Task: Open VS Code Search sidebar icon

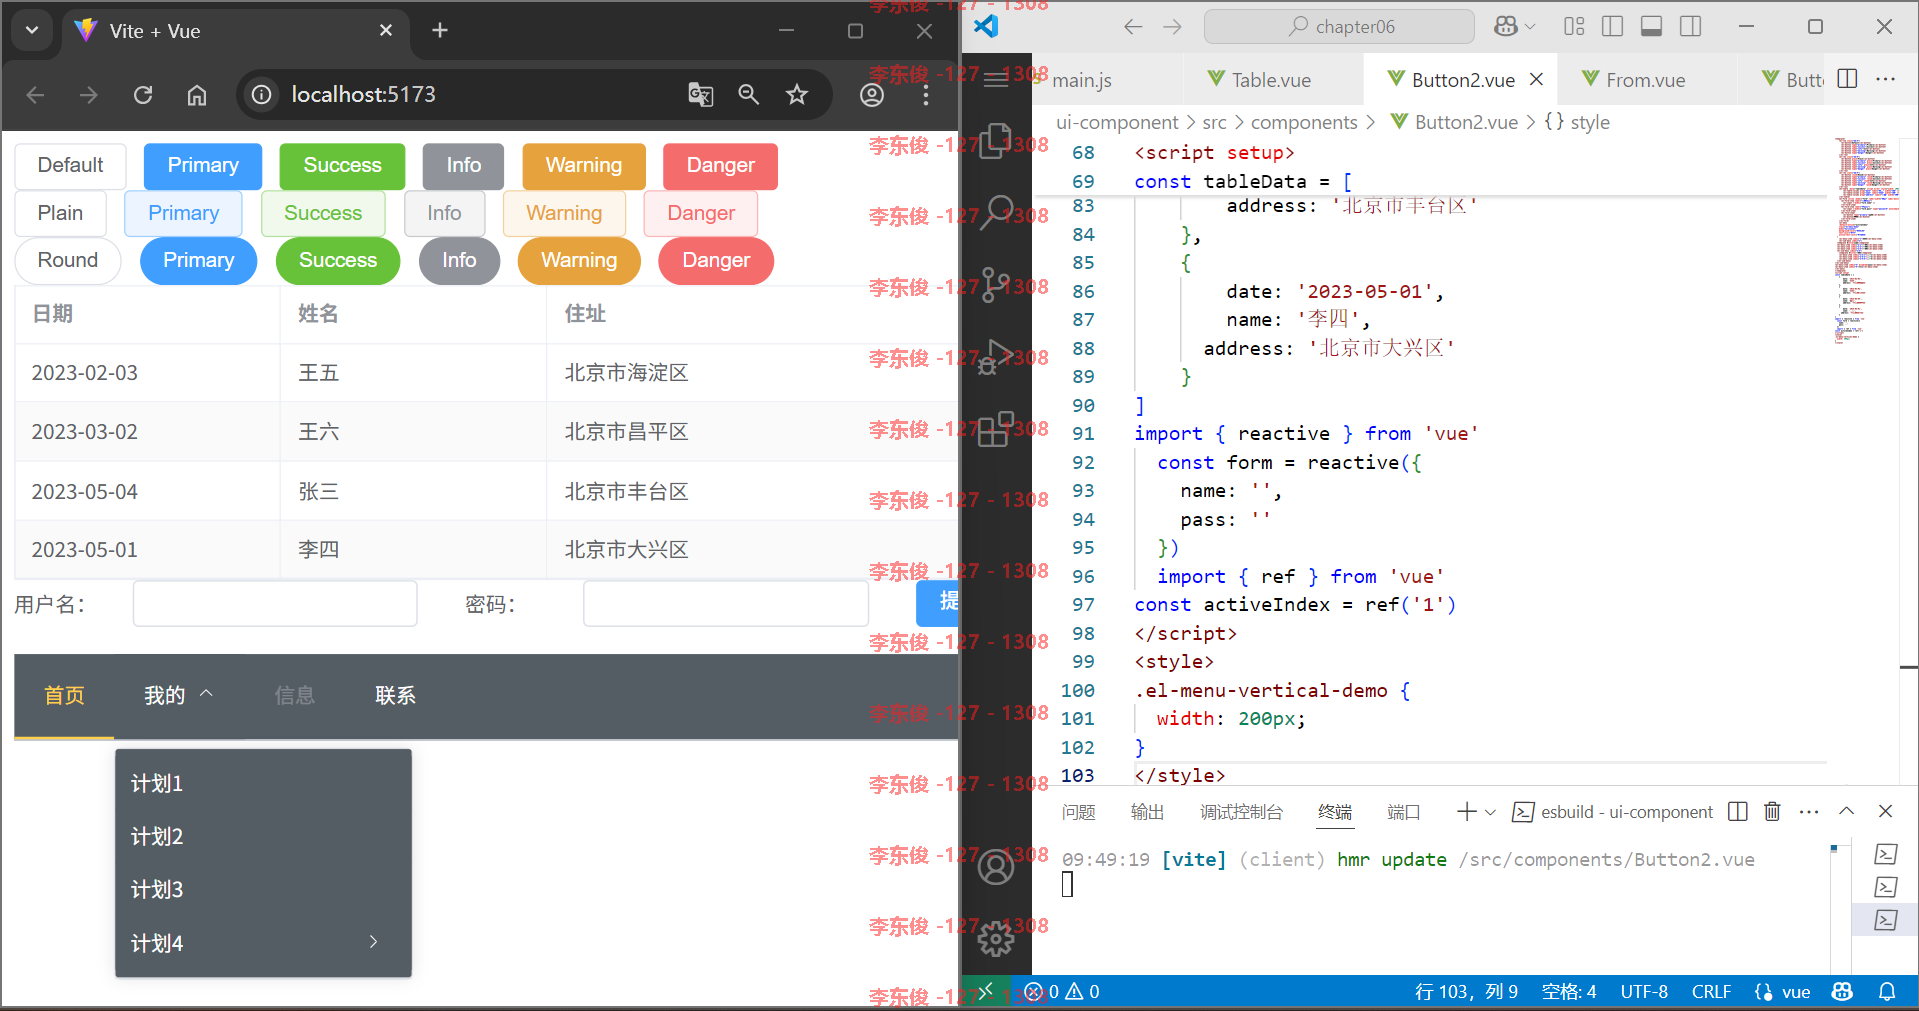Action: point(995,212)
